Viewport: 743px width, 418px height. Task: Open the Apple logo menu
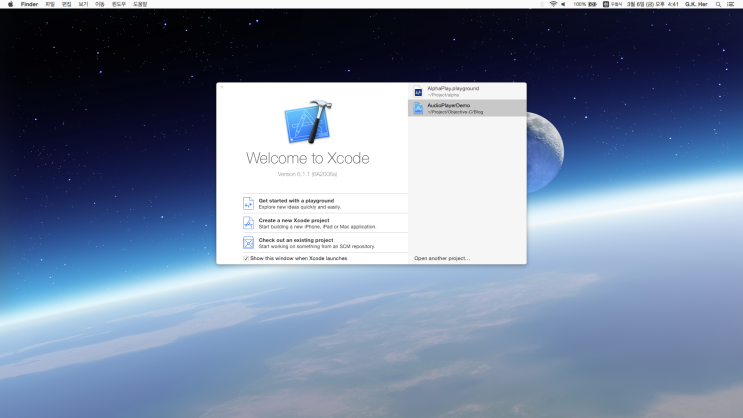tap(11, 4)
